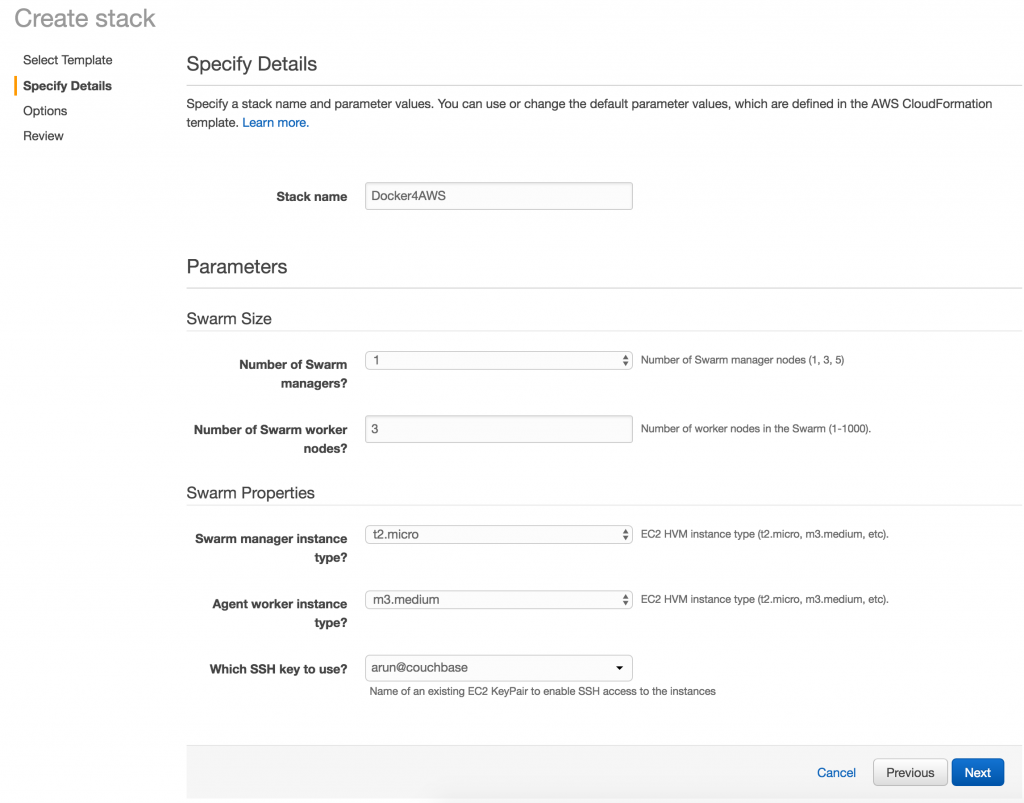The width and height of the screenshot is (1024, 803).
Task: Click the Swarm Size section heading
Action: (x=229, y=319)
